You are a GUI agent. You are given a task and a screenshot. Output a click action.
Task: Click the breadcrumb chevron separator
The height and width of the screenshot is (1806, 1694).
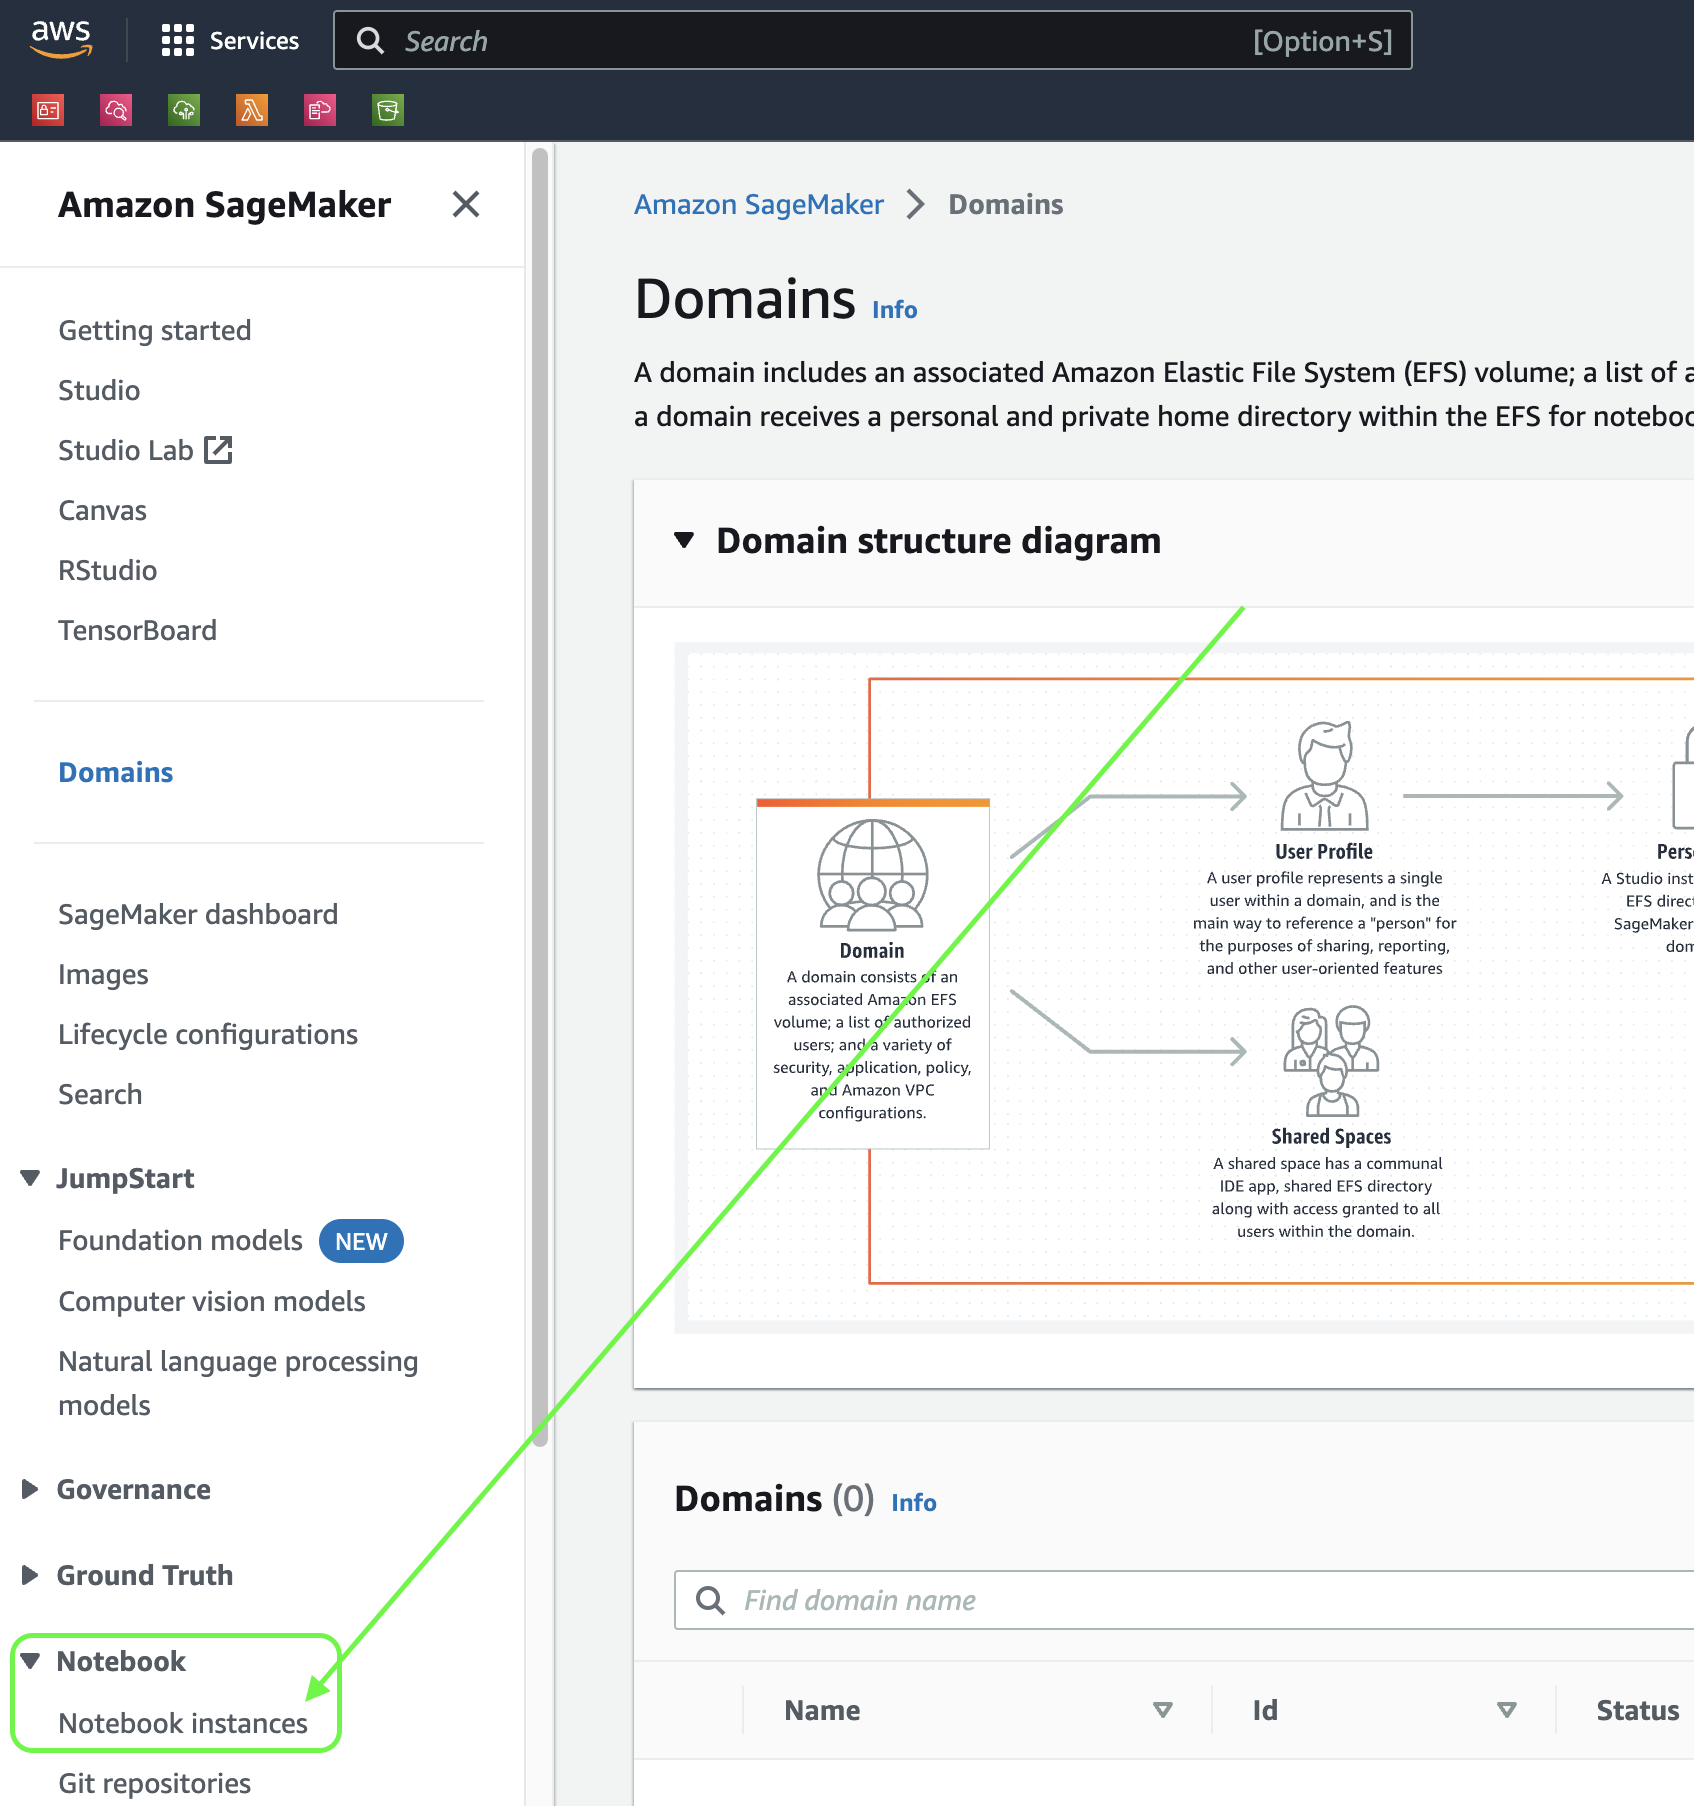click(x=916, y=205)
